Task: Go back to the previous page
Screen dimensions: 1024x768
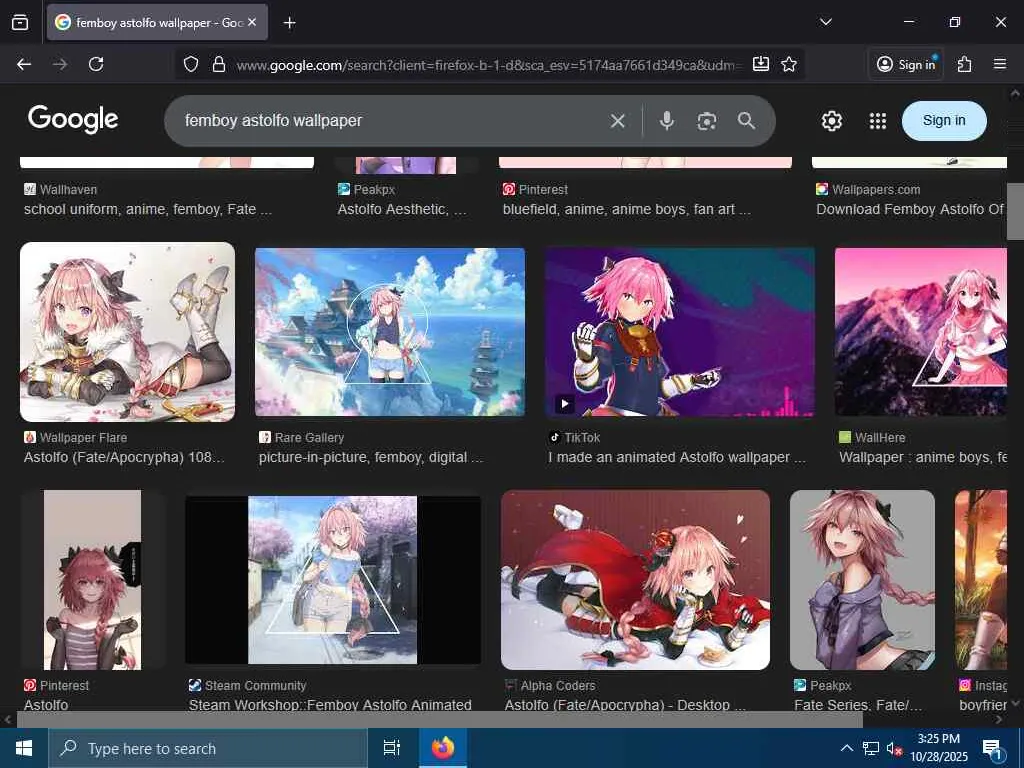Action: coord(24,64)
